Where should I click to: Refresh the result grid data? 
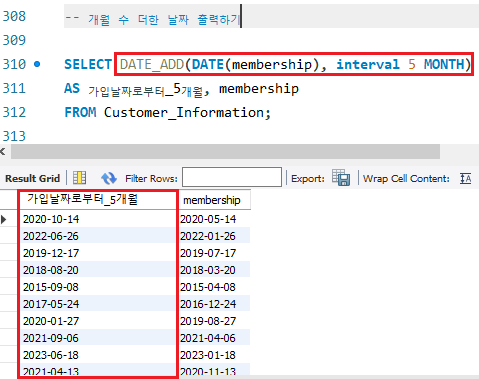(109, 178)
